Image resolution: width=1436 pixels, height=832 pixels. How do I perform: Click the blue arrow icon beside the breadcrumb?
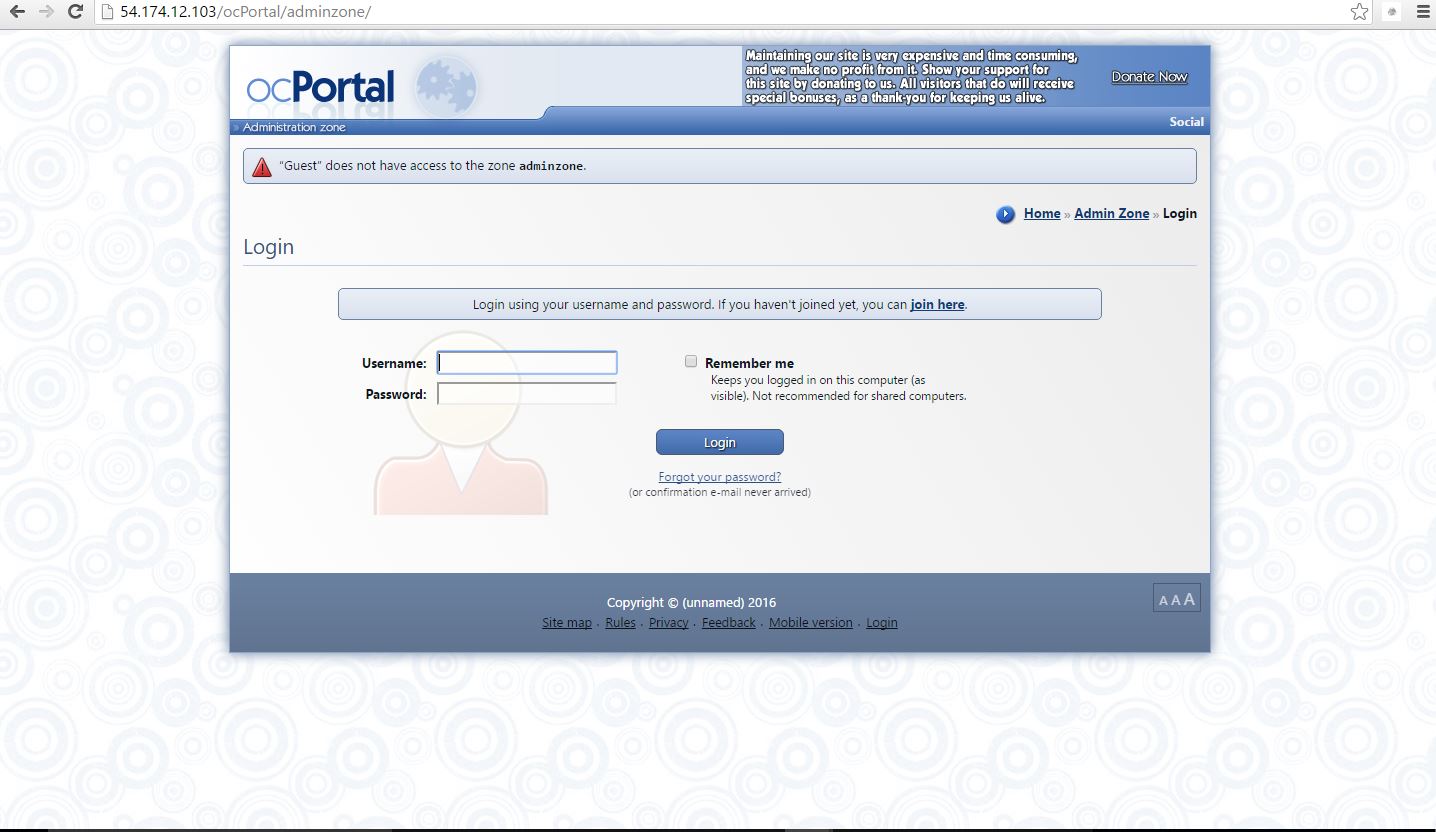pyautogui.click(x=1004, y=214)
